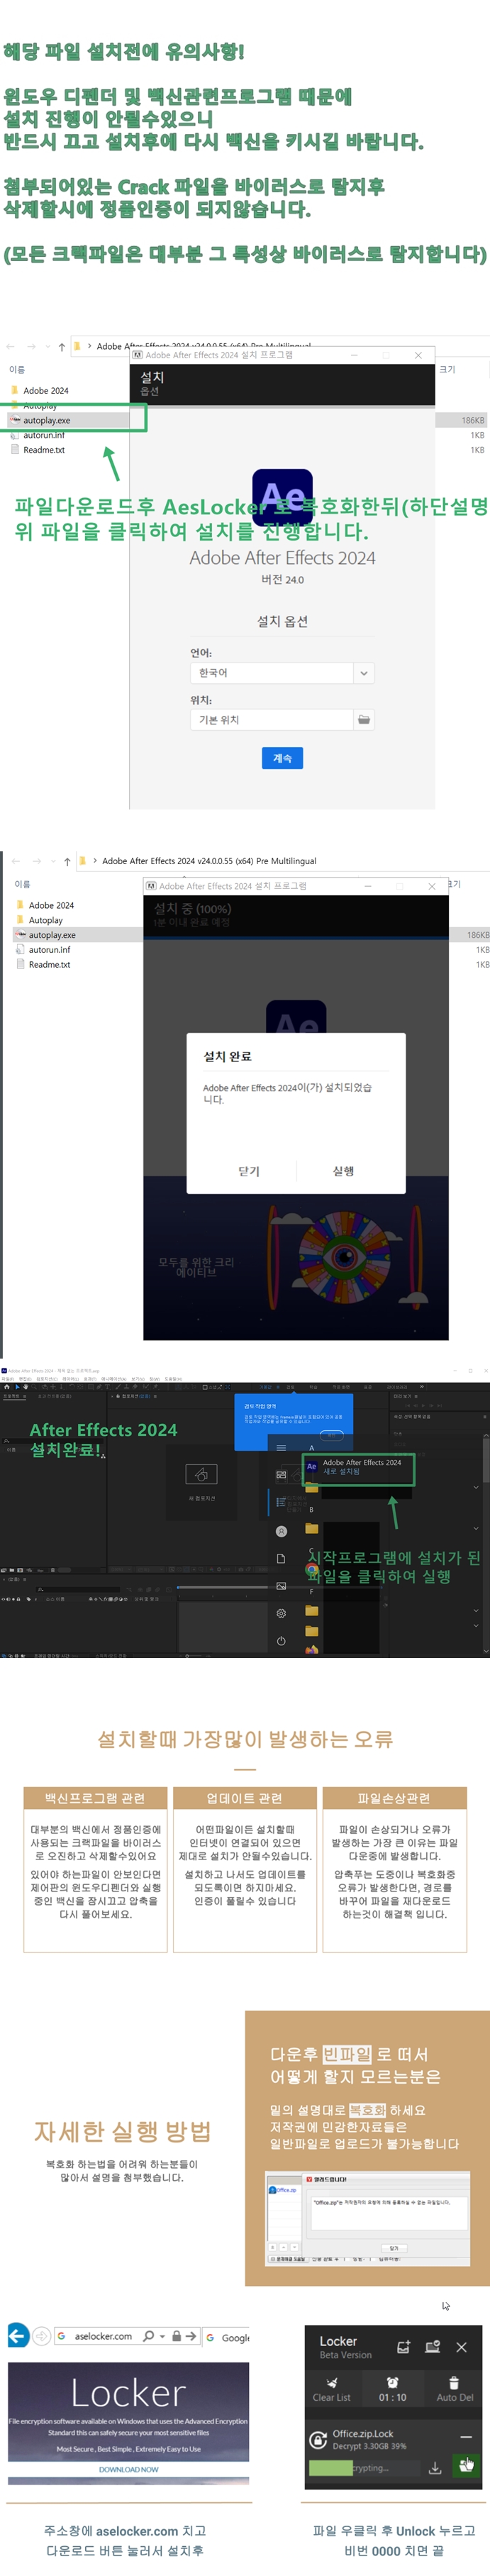Viewport: 490px width, 2576px height.
Task: Open the 언어 dropdown showing 한국어
Action: click(x=272, y=673)
